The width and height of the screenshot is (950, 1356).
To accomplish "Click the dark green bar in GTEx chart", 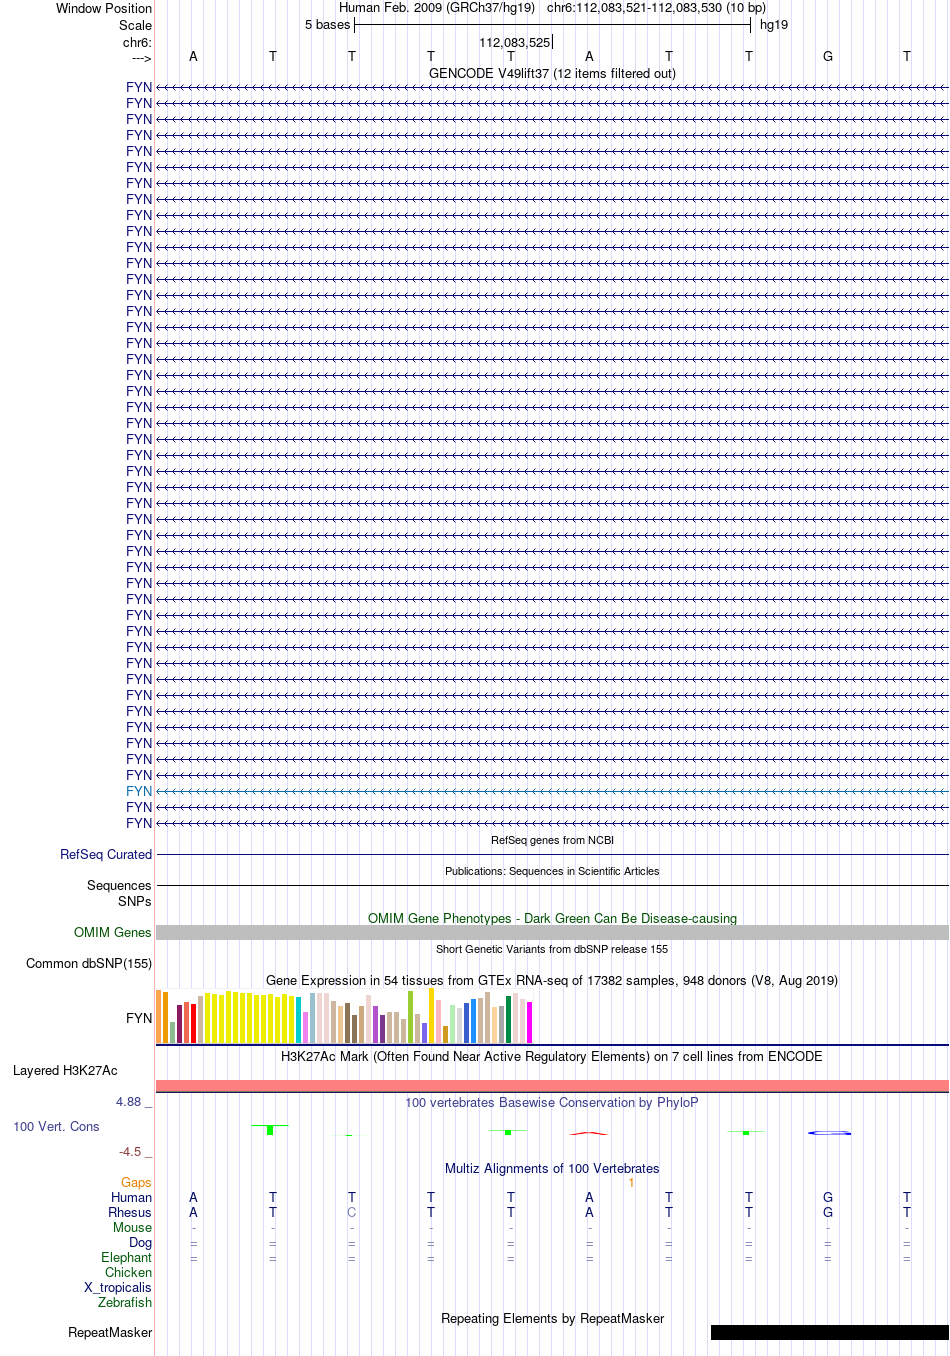I will pyautogui.click(x=509, y=1020).
